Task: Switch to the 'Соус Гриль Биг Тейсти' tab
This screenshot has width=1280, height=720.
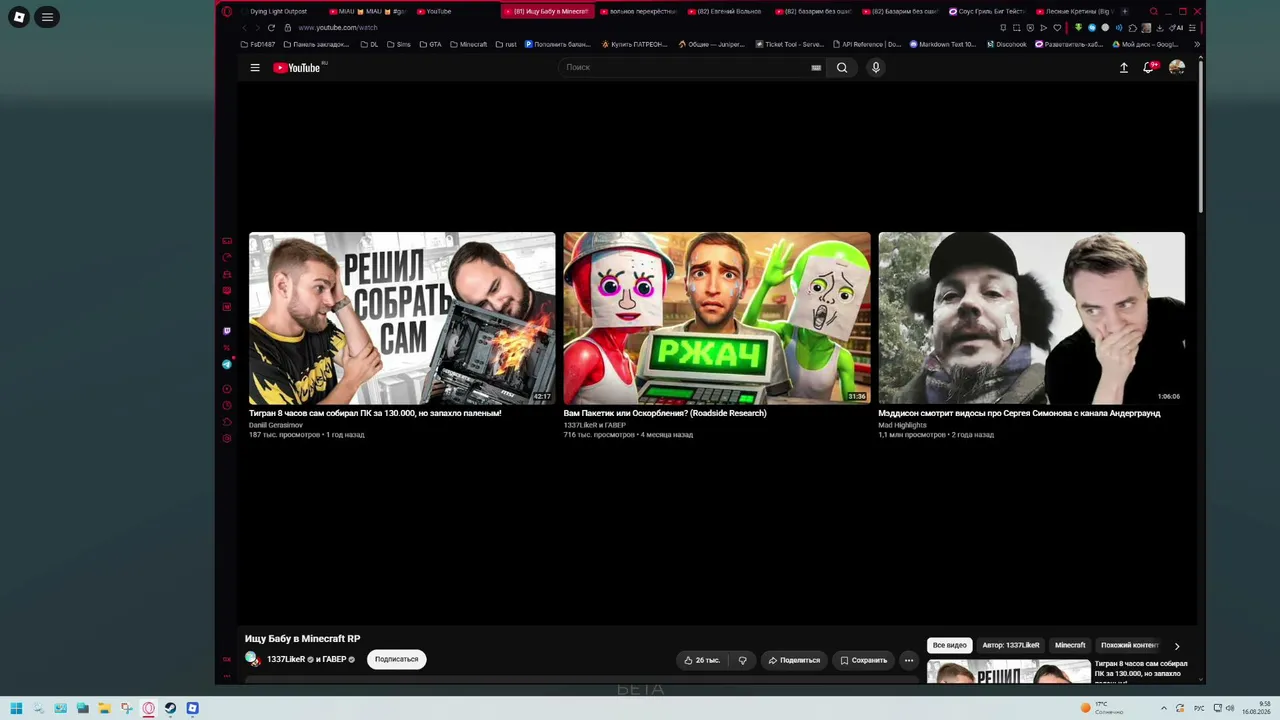Action: pyautogui.click(x=986, y=12)
